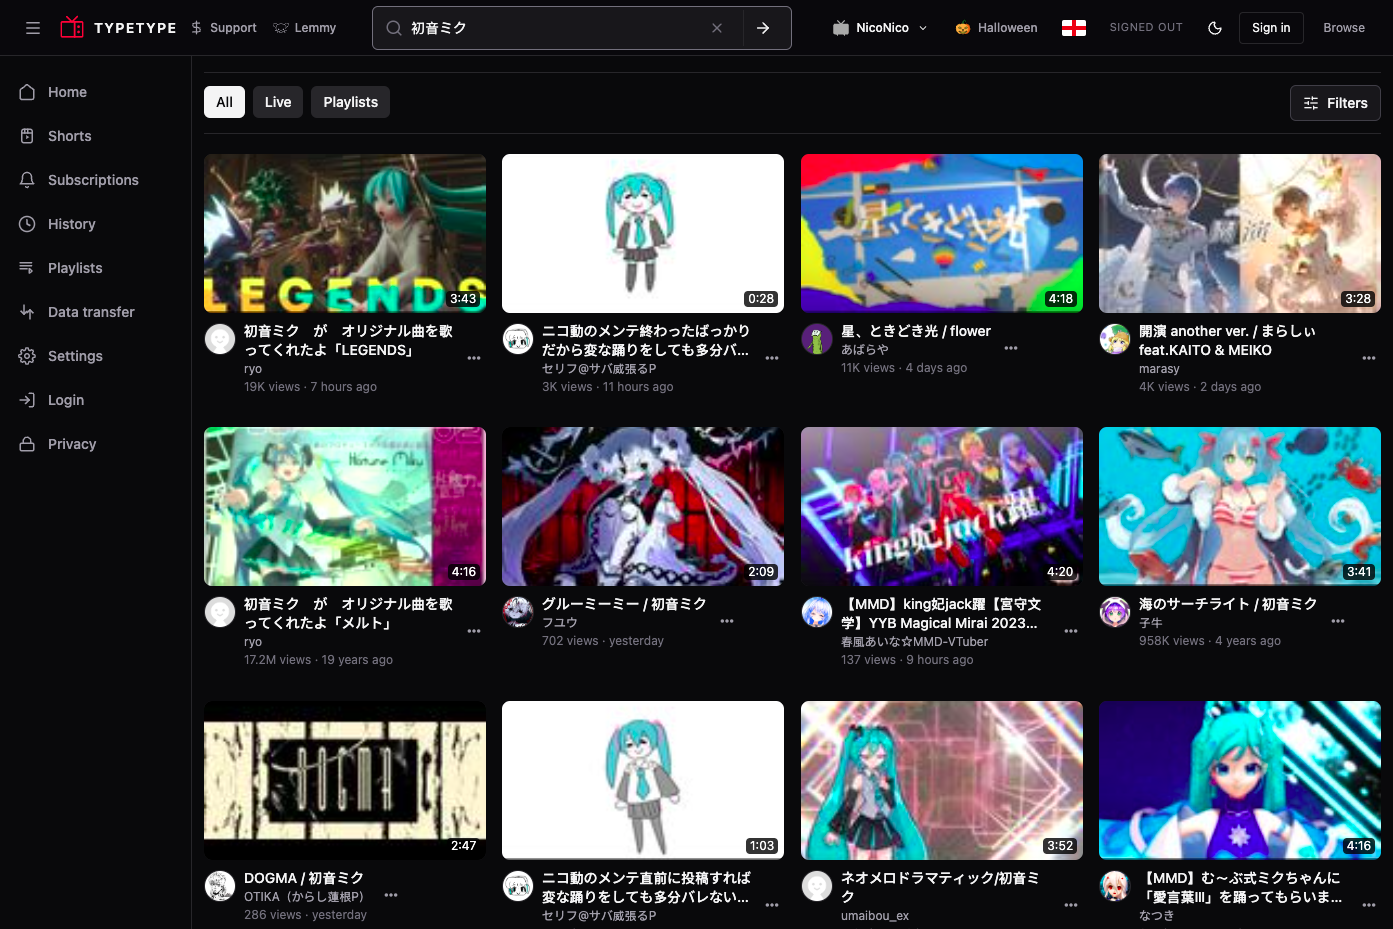Screen dimensions: 1393x929
Task: Go to Home in the sidebar
Action: pos(95,92)
